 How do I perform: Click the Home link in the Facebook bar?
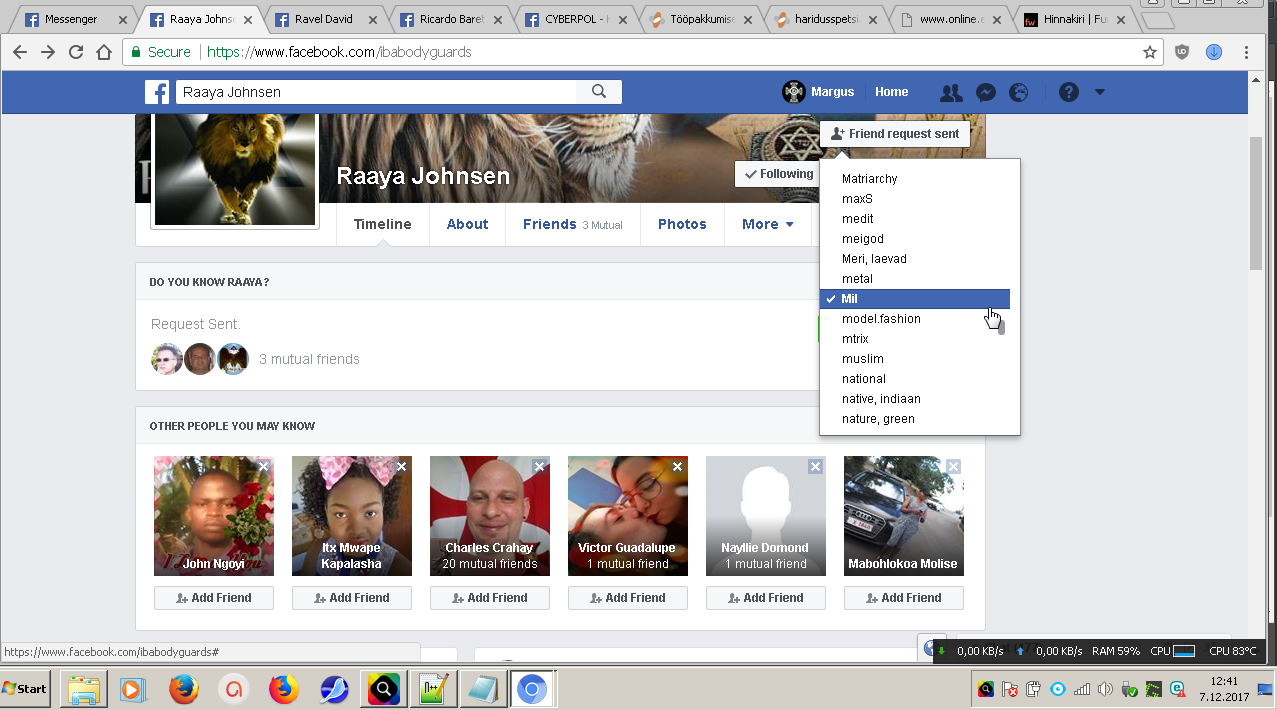point(892,92)
